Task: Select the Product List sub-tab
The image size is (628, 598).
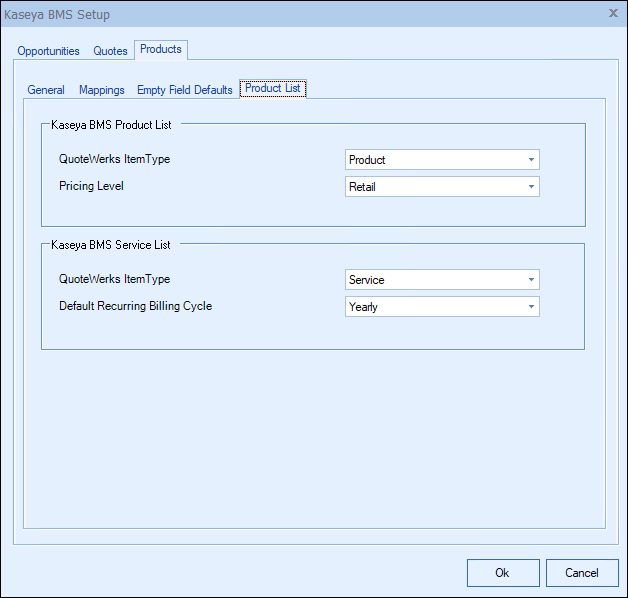Action: pyautogui.click(x=273, y=88)
